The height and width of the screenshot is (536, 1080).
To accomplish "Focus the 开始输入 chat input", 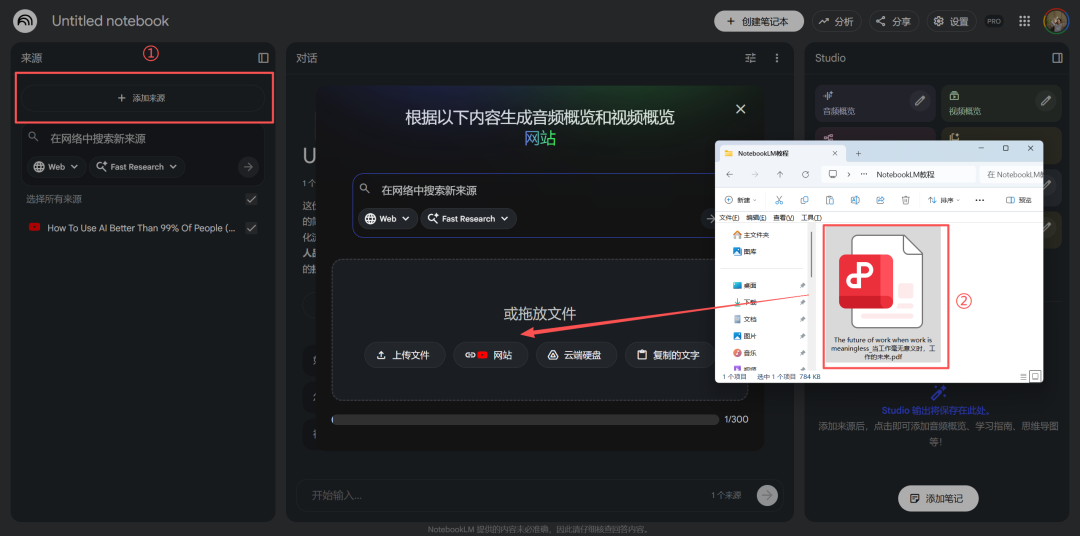I will click(506, 495).
